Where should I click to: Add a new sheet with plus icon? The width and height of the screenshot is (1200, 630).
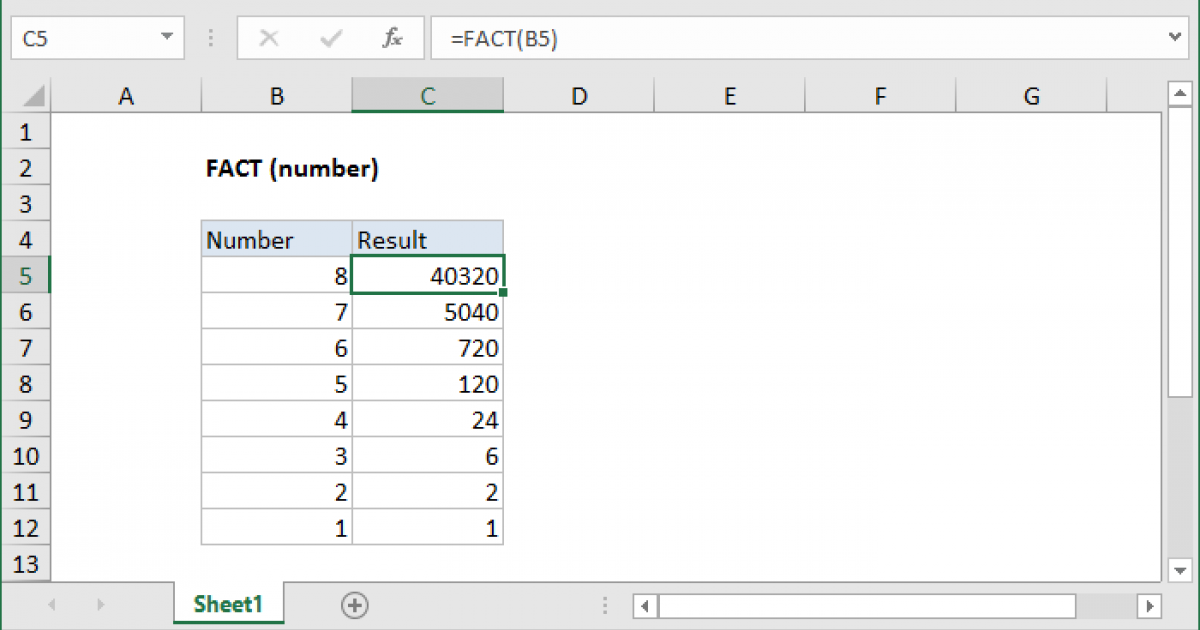point(355,604)
